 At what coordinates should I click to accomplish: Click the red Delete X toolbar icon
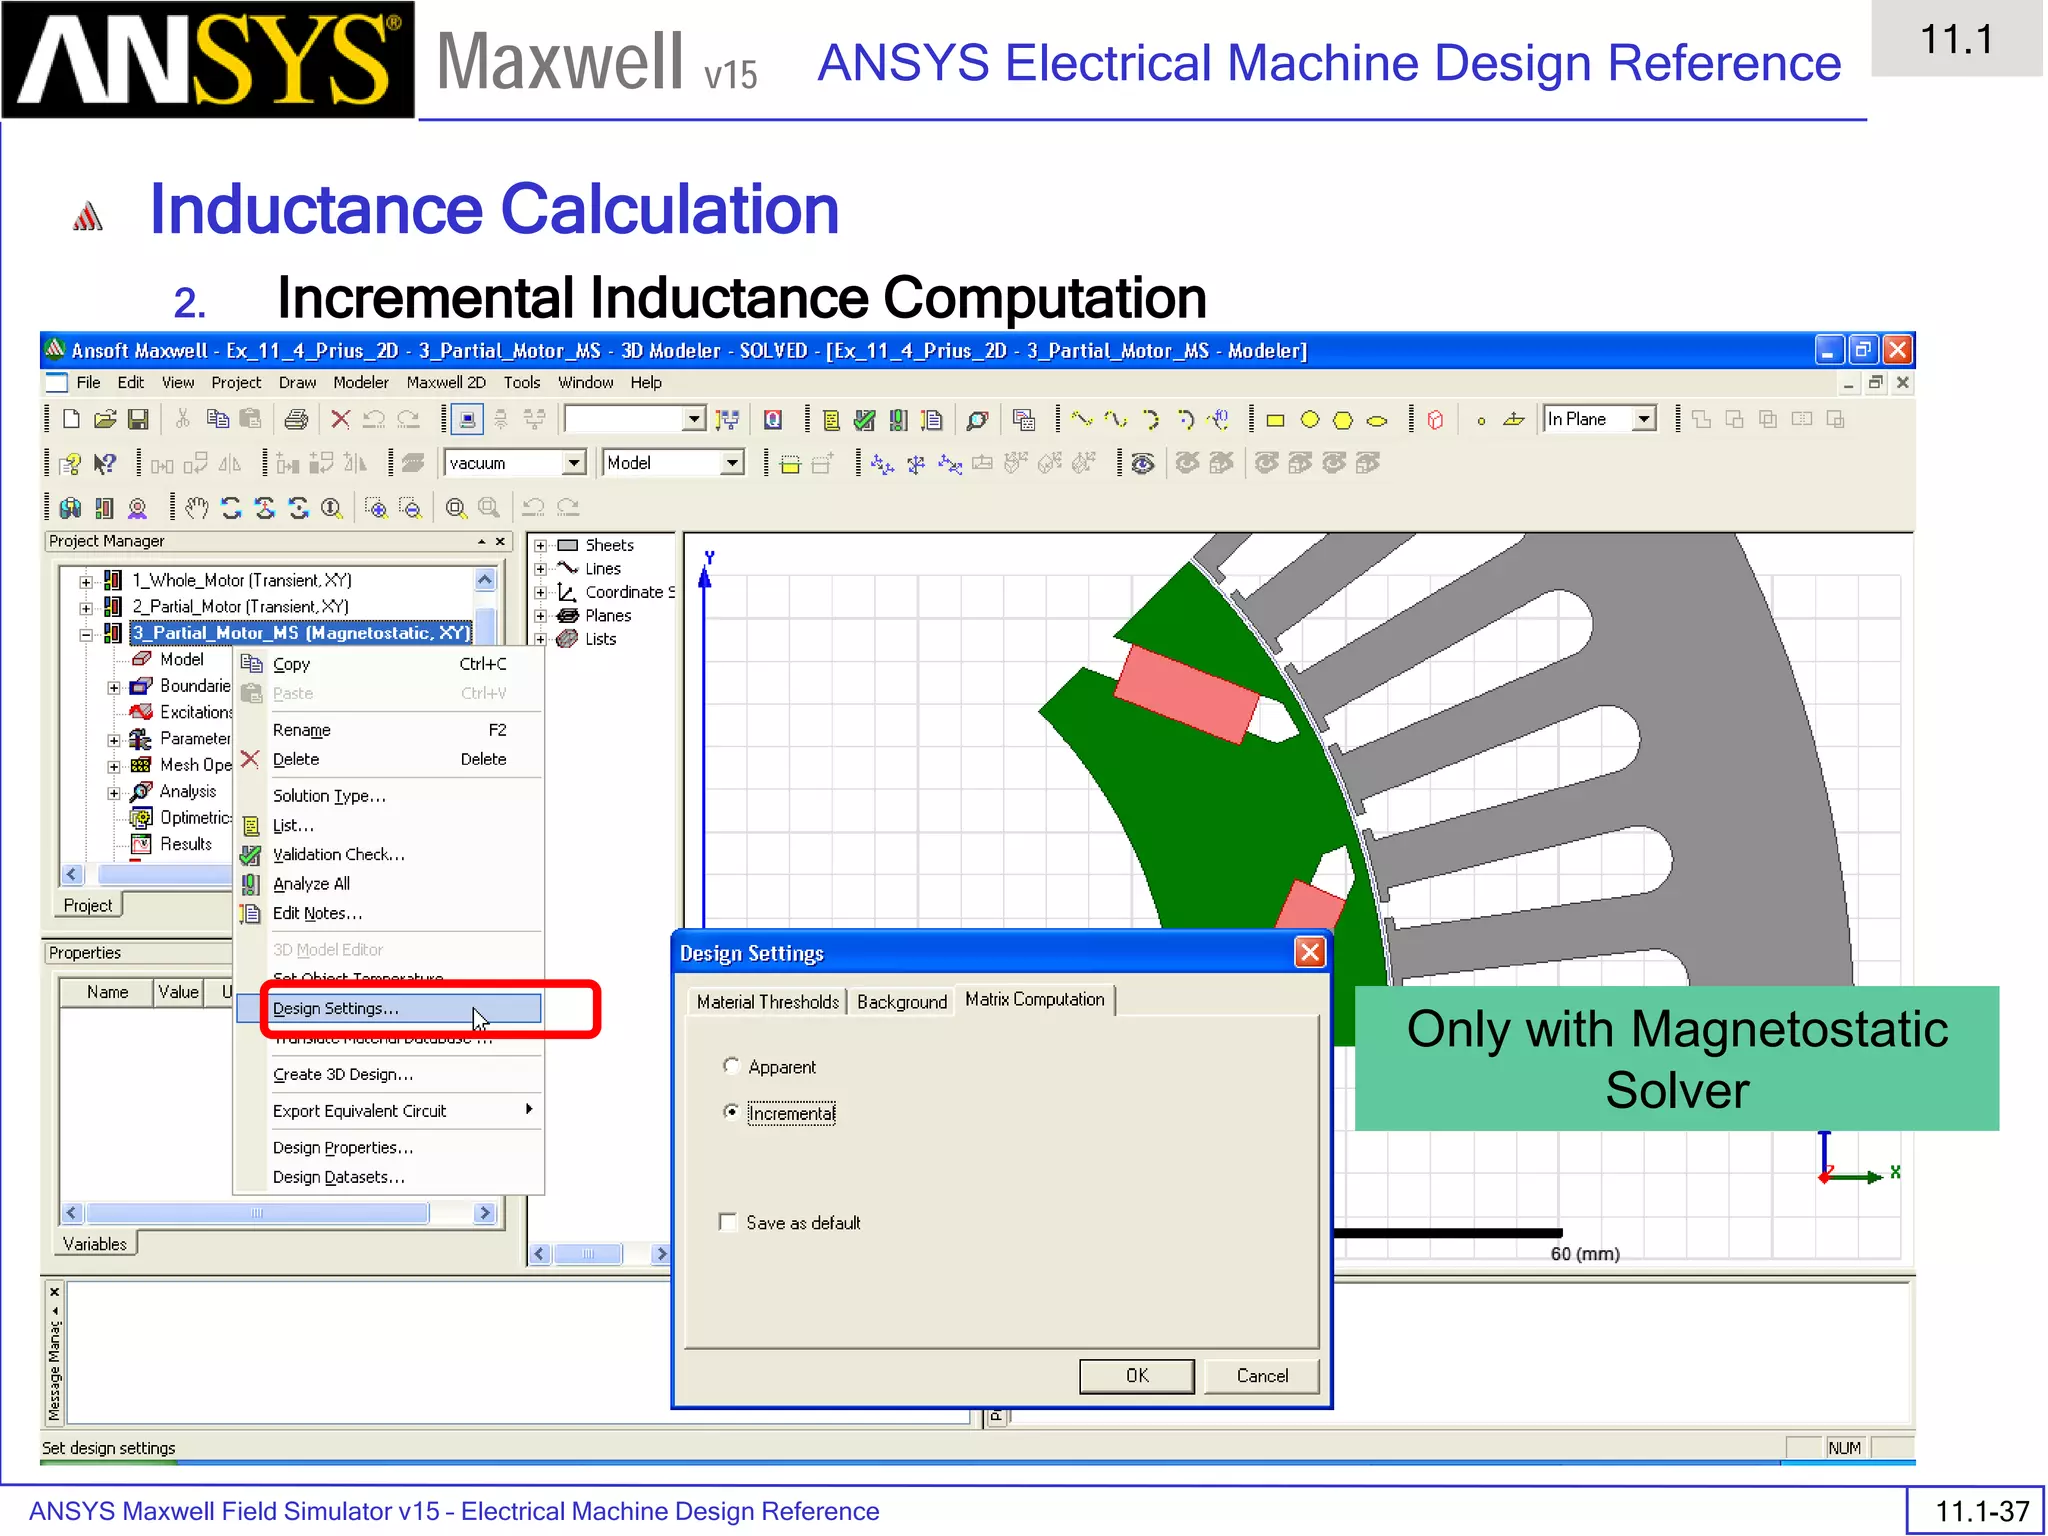click(341, 419)
